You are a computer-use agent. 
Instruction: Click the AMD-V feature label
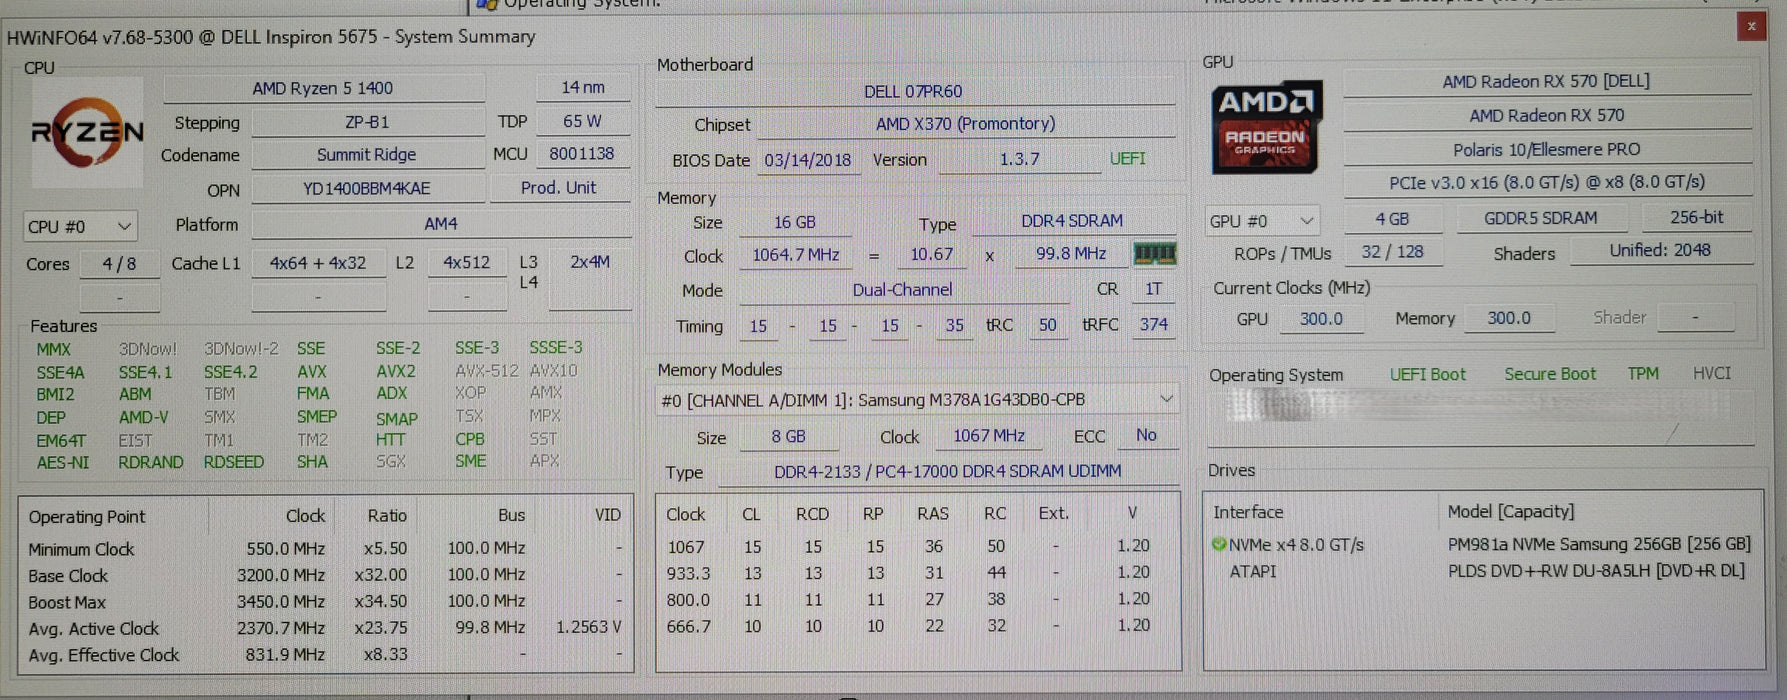[143, 417]
